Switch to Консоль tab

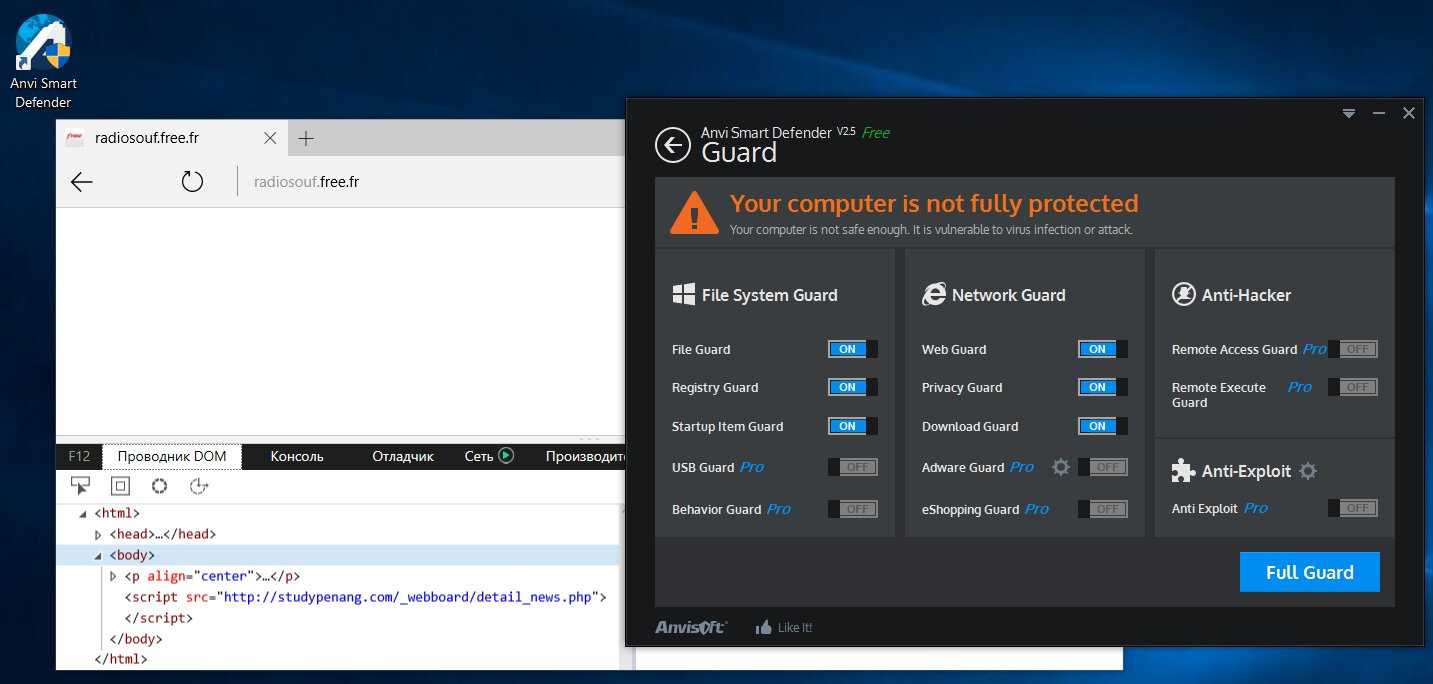[x=297, y=456]
